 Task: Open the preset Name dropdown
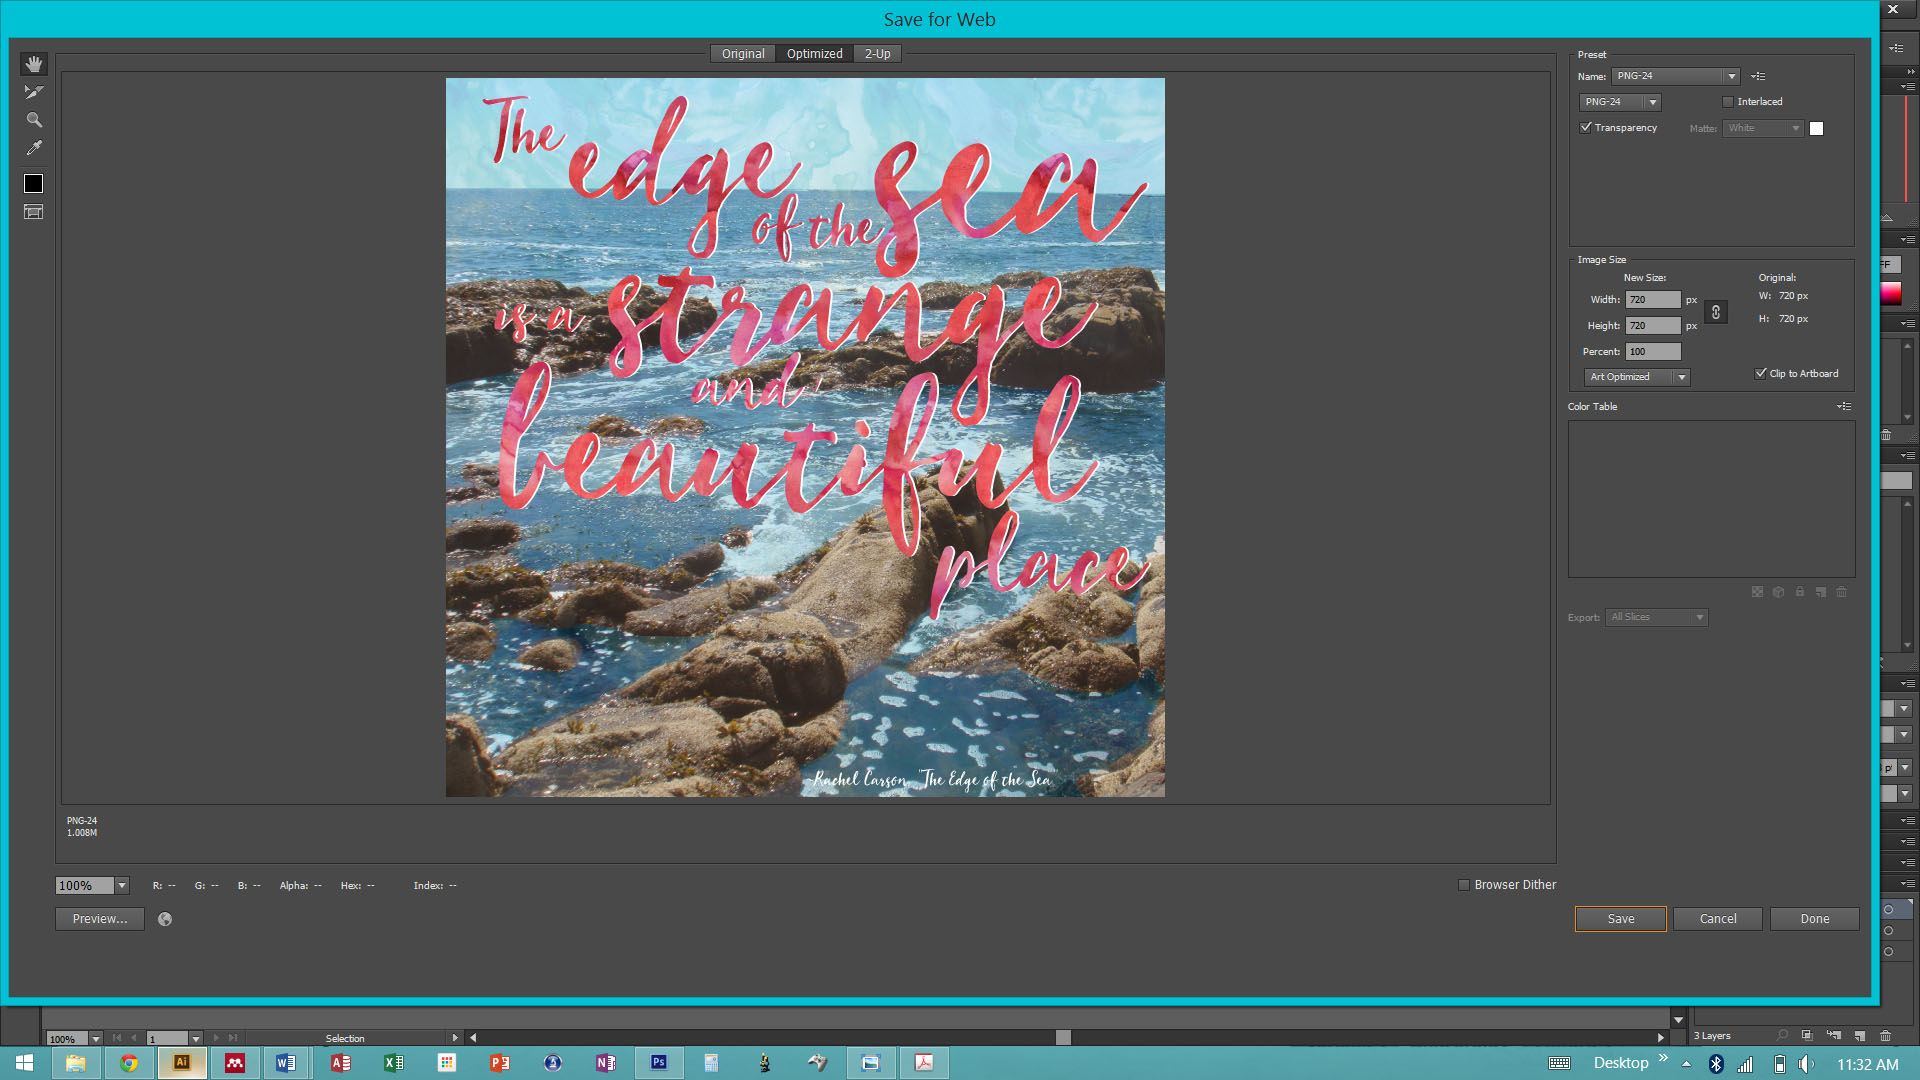click(1731, 76)
